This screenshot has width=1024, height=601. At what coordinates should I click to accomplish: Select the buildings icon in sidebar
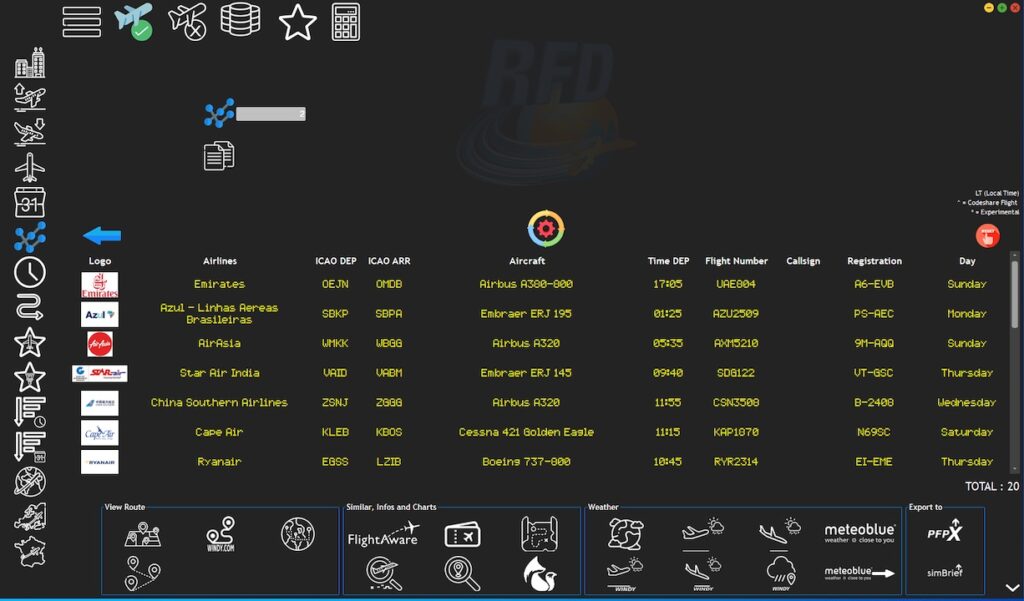click(x=30, y=63)
